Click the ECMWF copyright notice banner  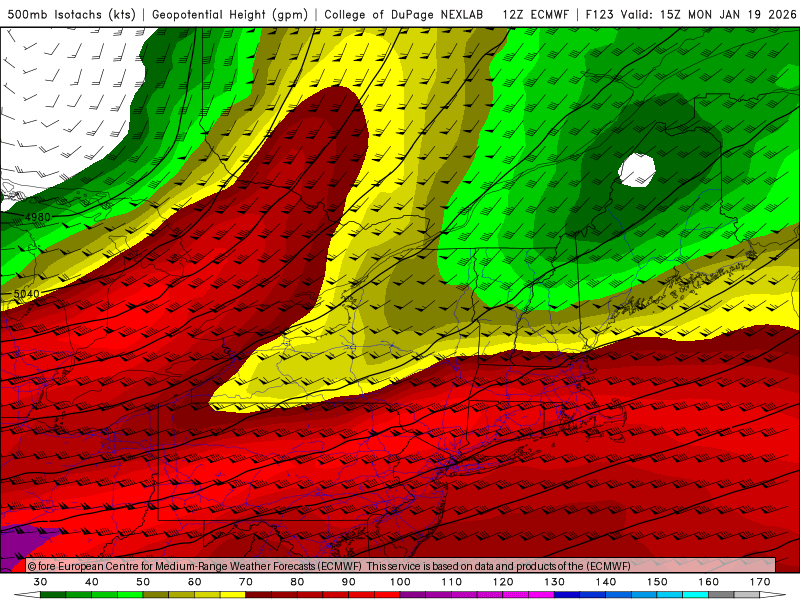(401, 566)
